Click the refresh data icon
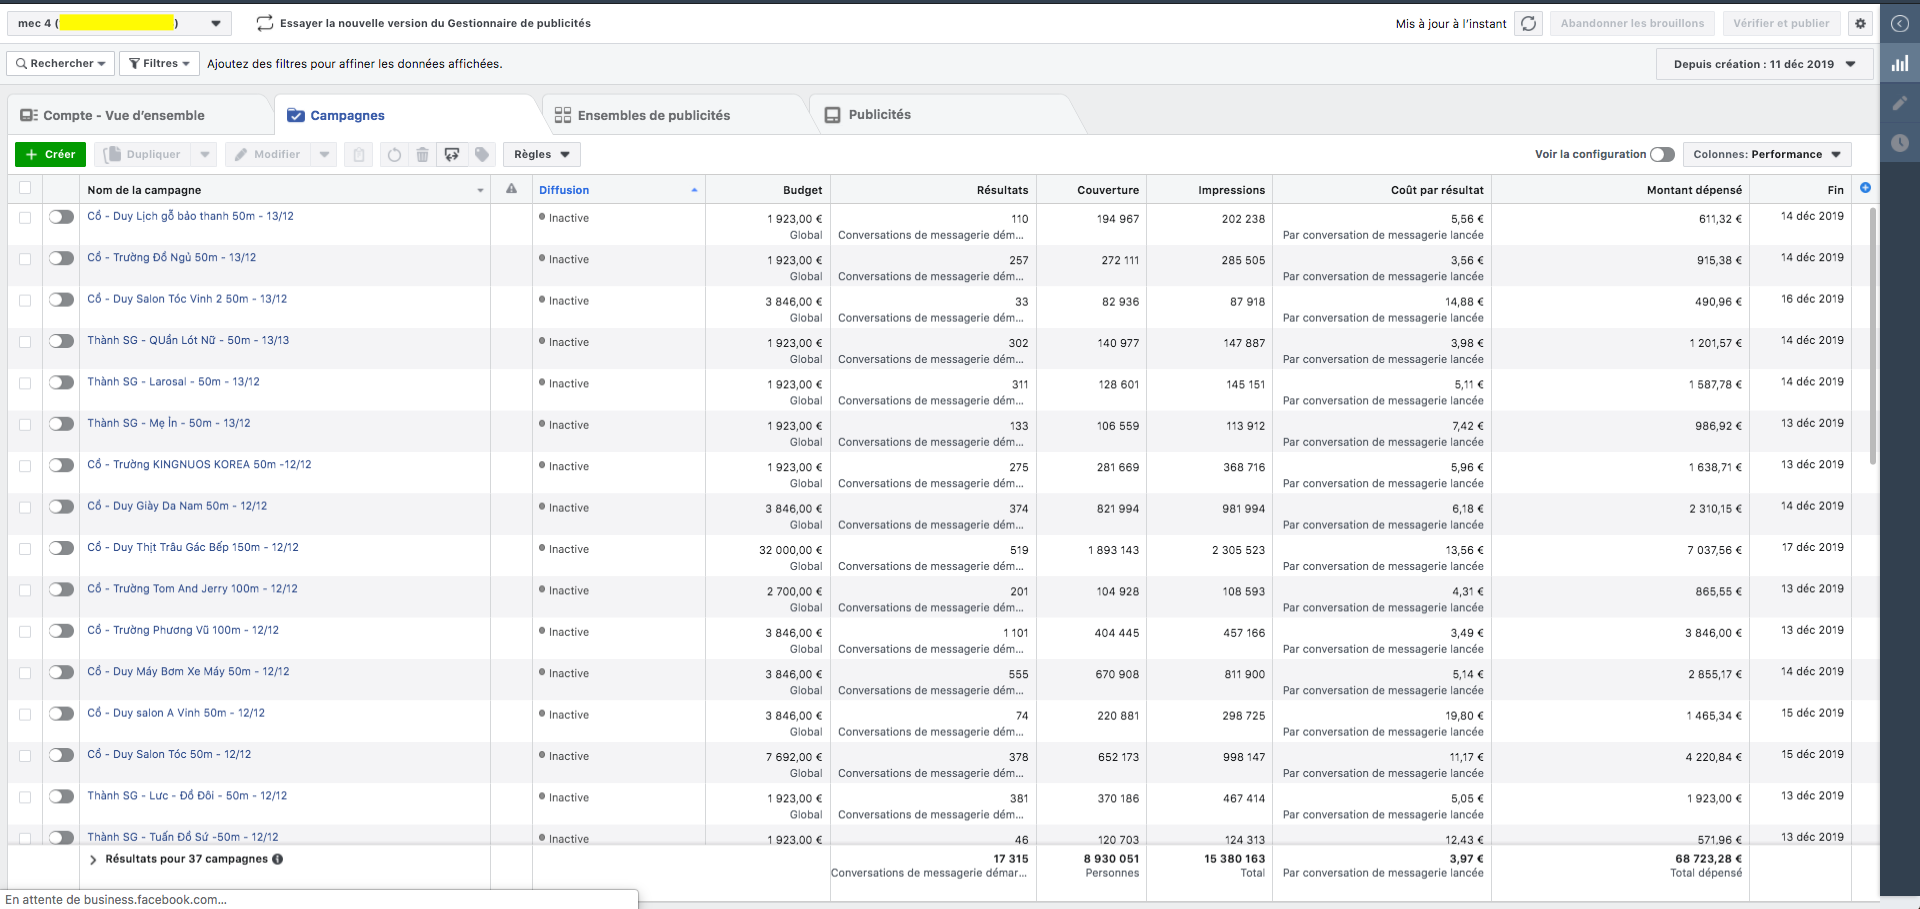1920x909 pixels. click(1528, 24)
